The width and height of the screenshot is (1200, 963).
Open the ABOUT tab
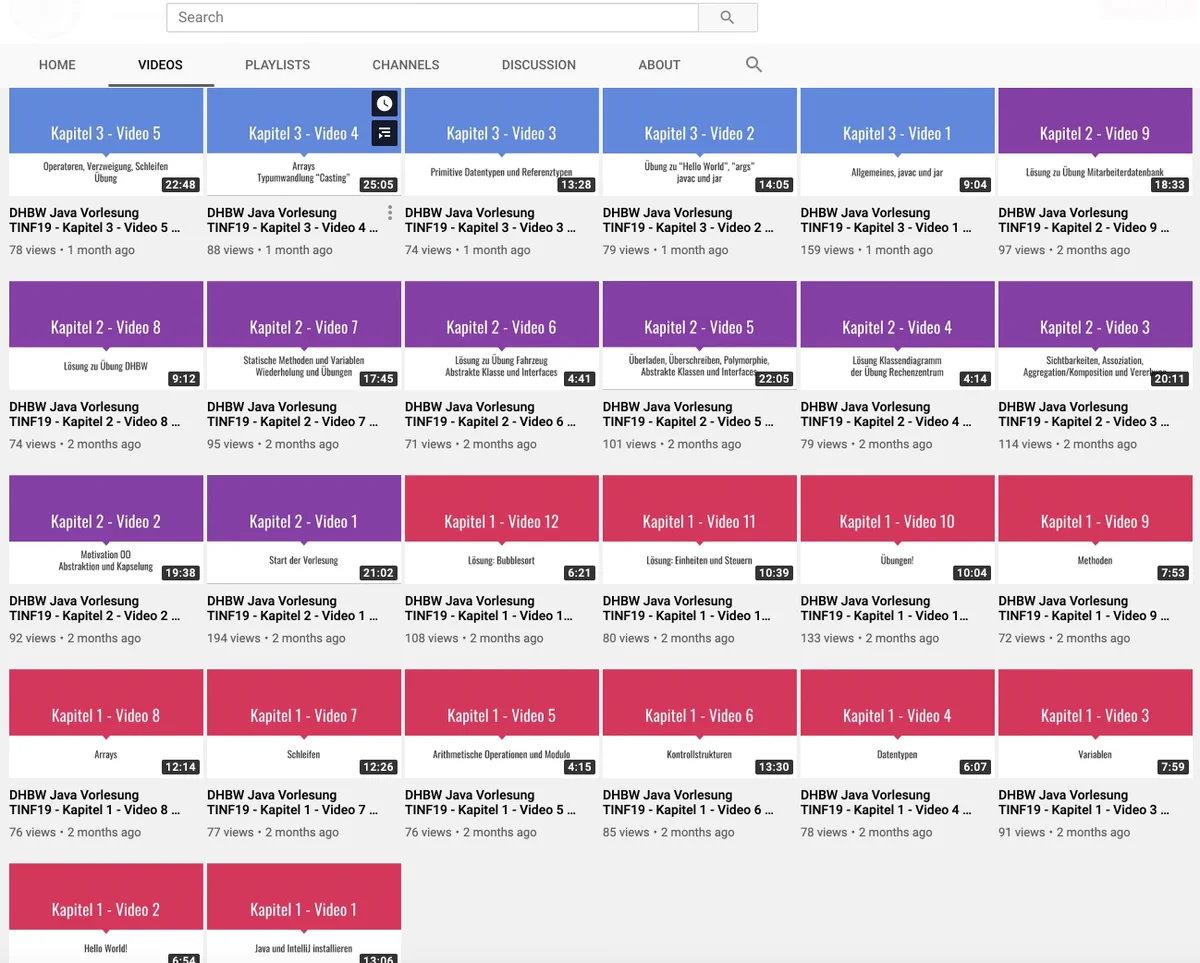coord(659,64)
